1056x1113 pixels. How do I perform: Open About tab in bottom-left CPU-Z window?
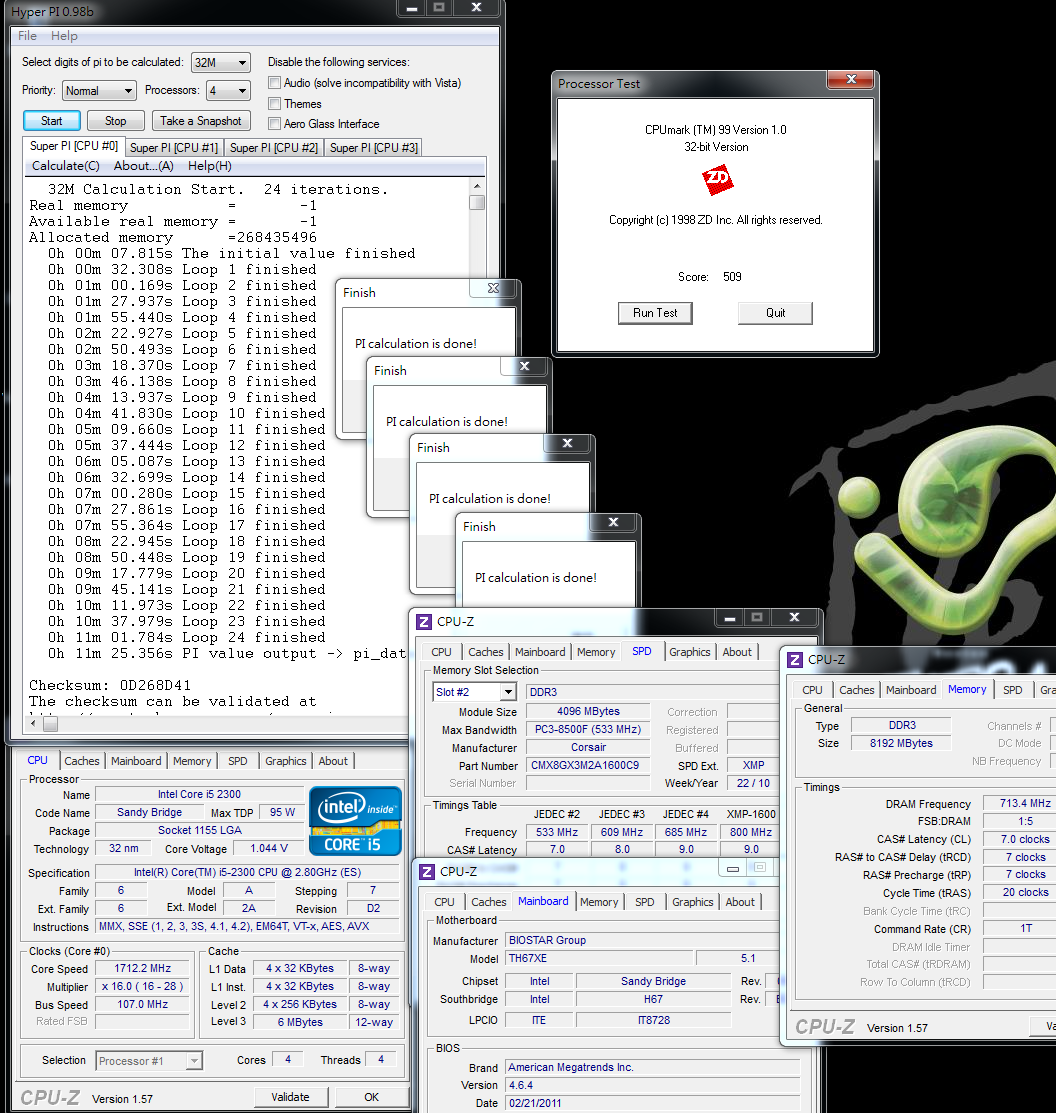pyautogui.click(x=333, y=761)
